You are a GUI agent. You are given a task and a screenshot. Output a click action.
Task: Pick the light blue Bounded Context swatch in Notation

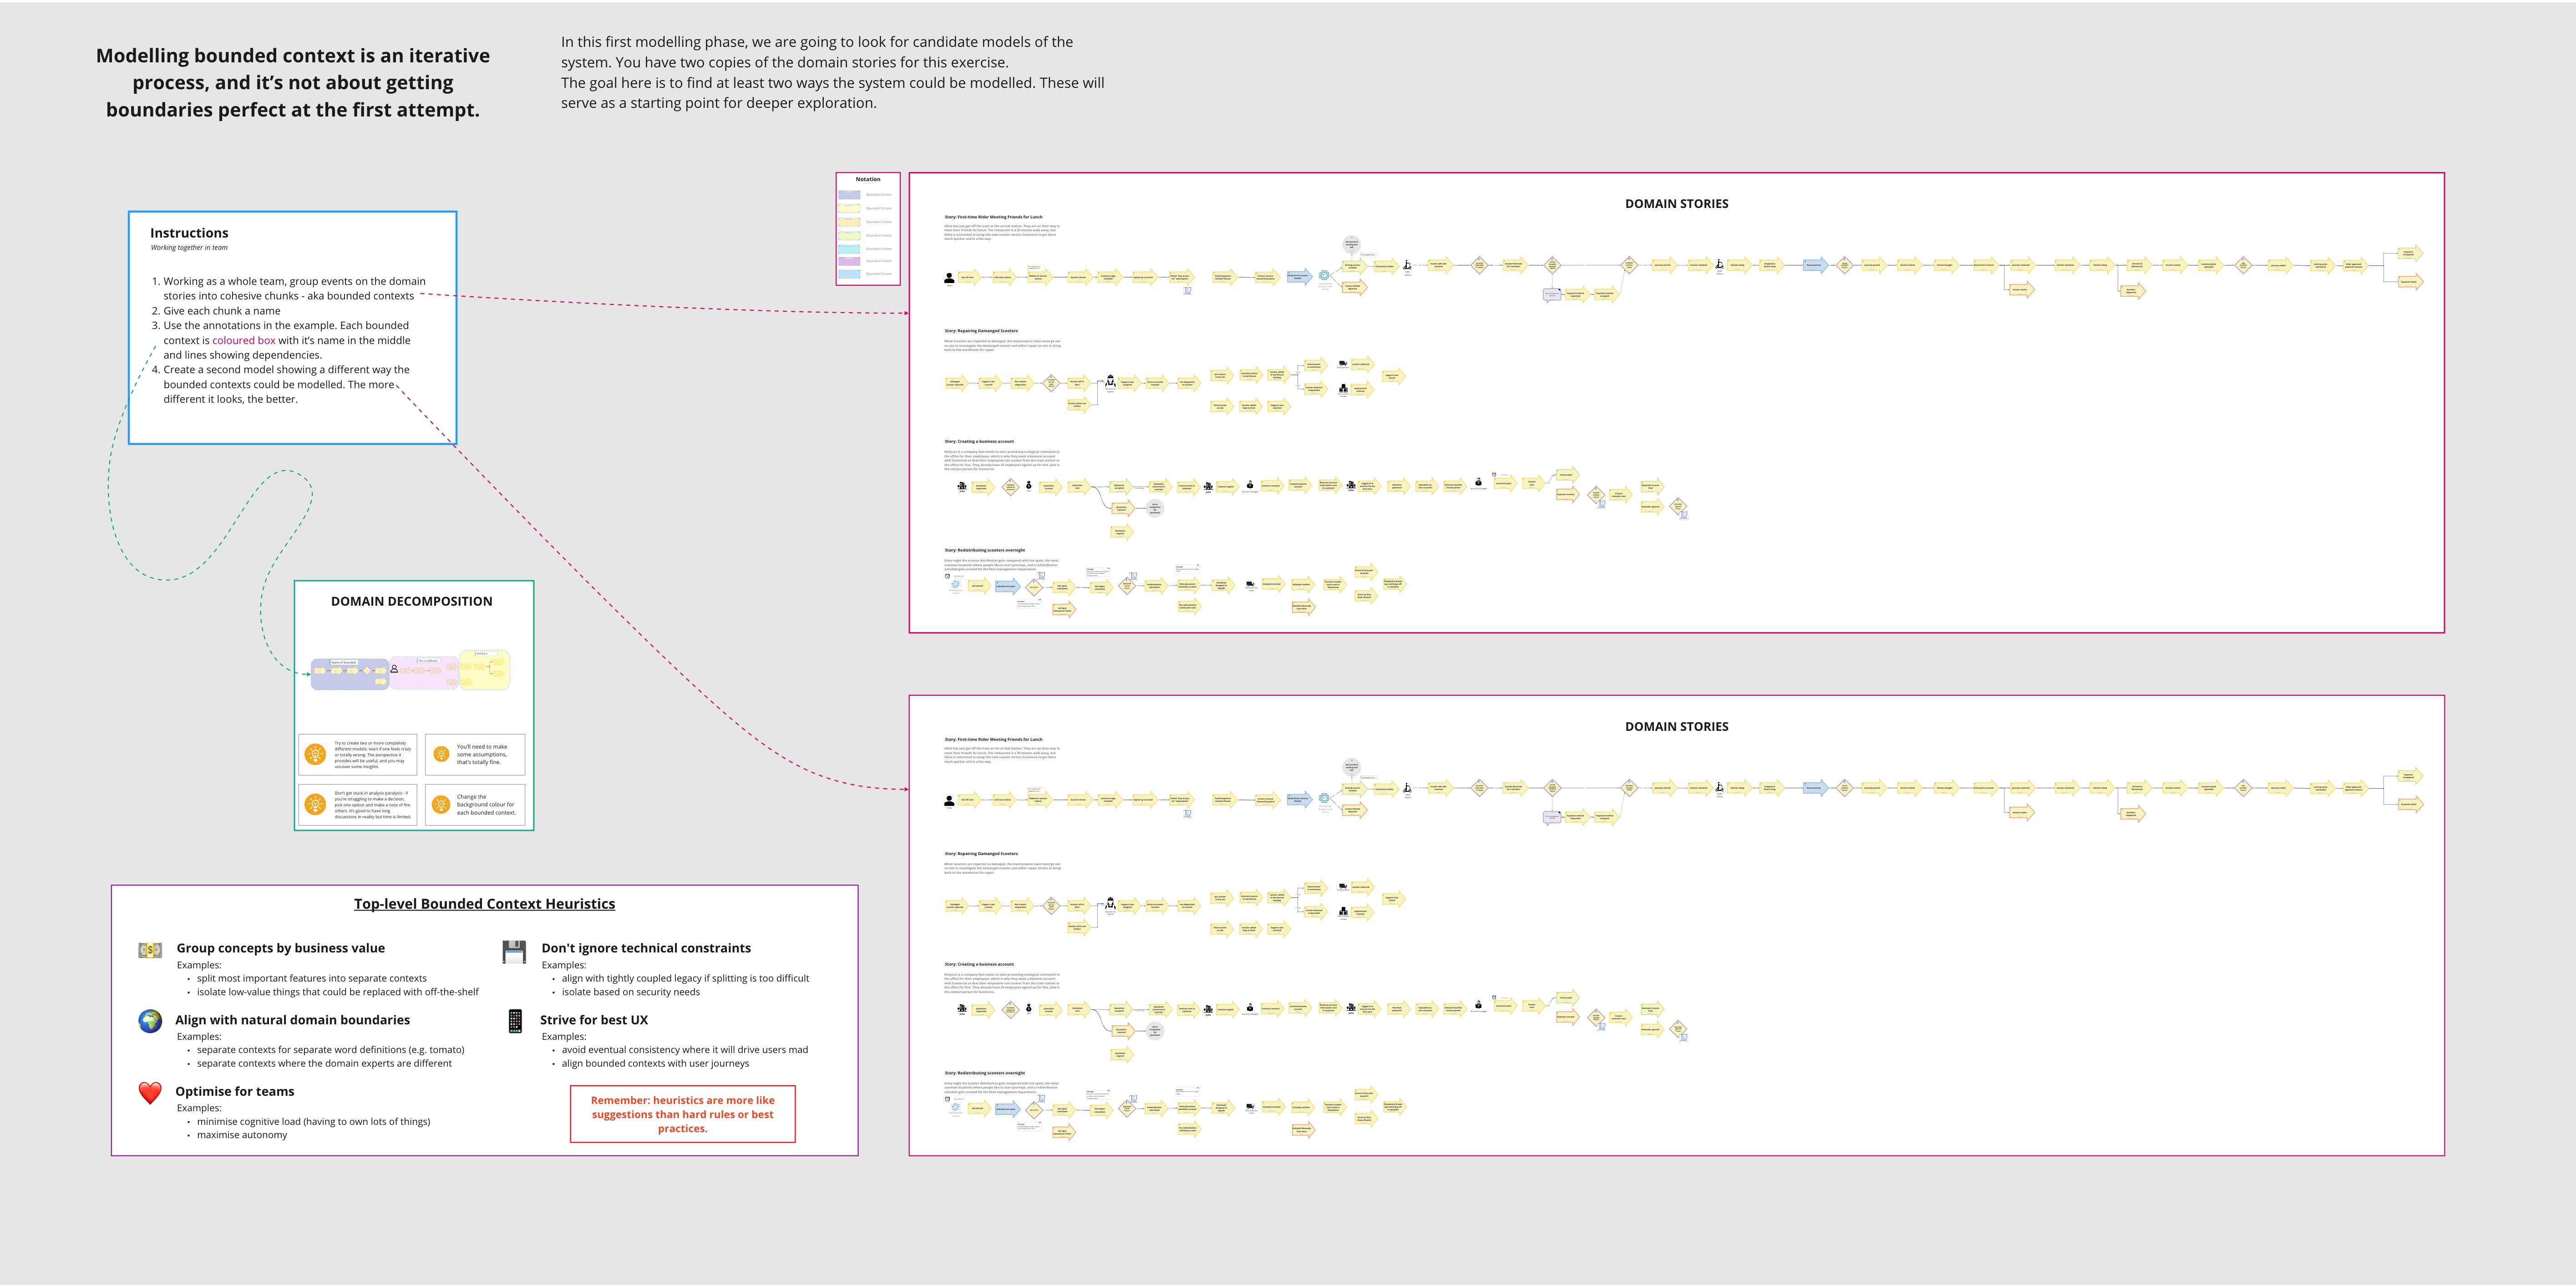(x=849, y=273)
